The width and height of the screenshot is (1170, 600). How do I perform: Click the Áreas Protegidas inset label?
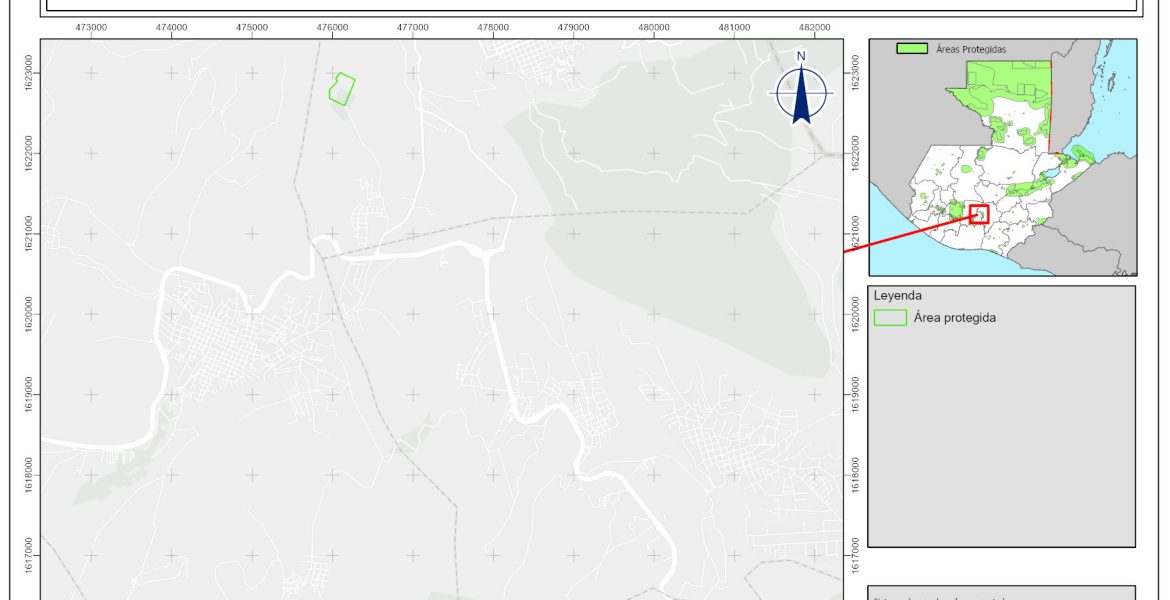click(x=971, y=48)
